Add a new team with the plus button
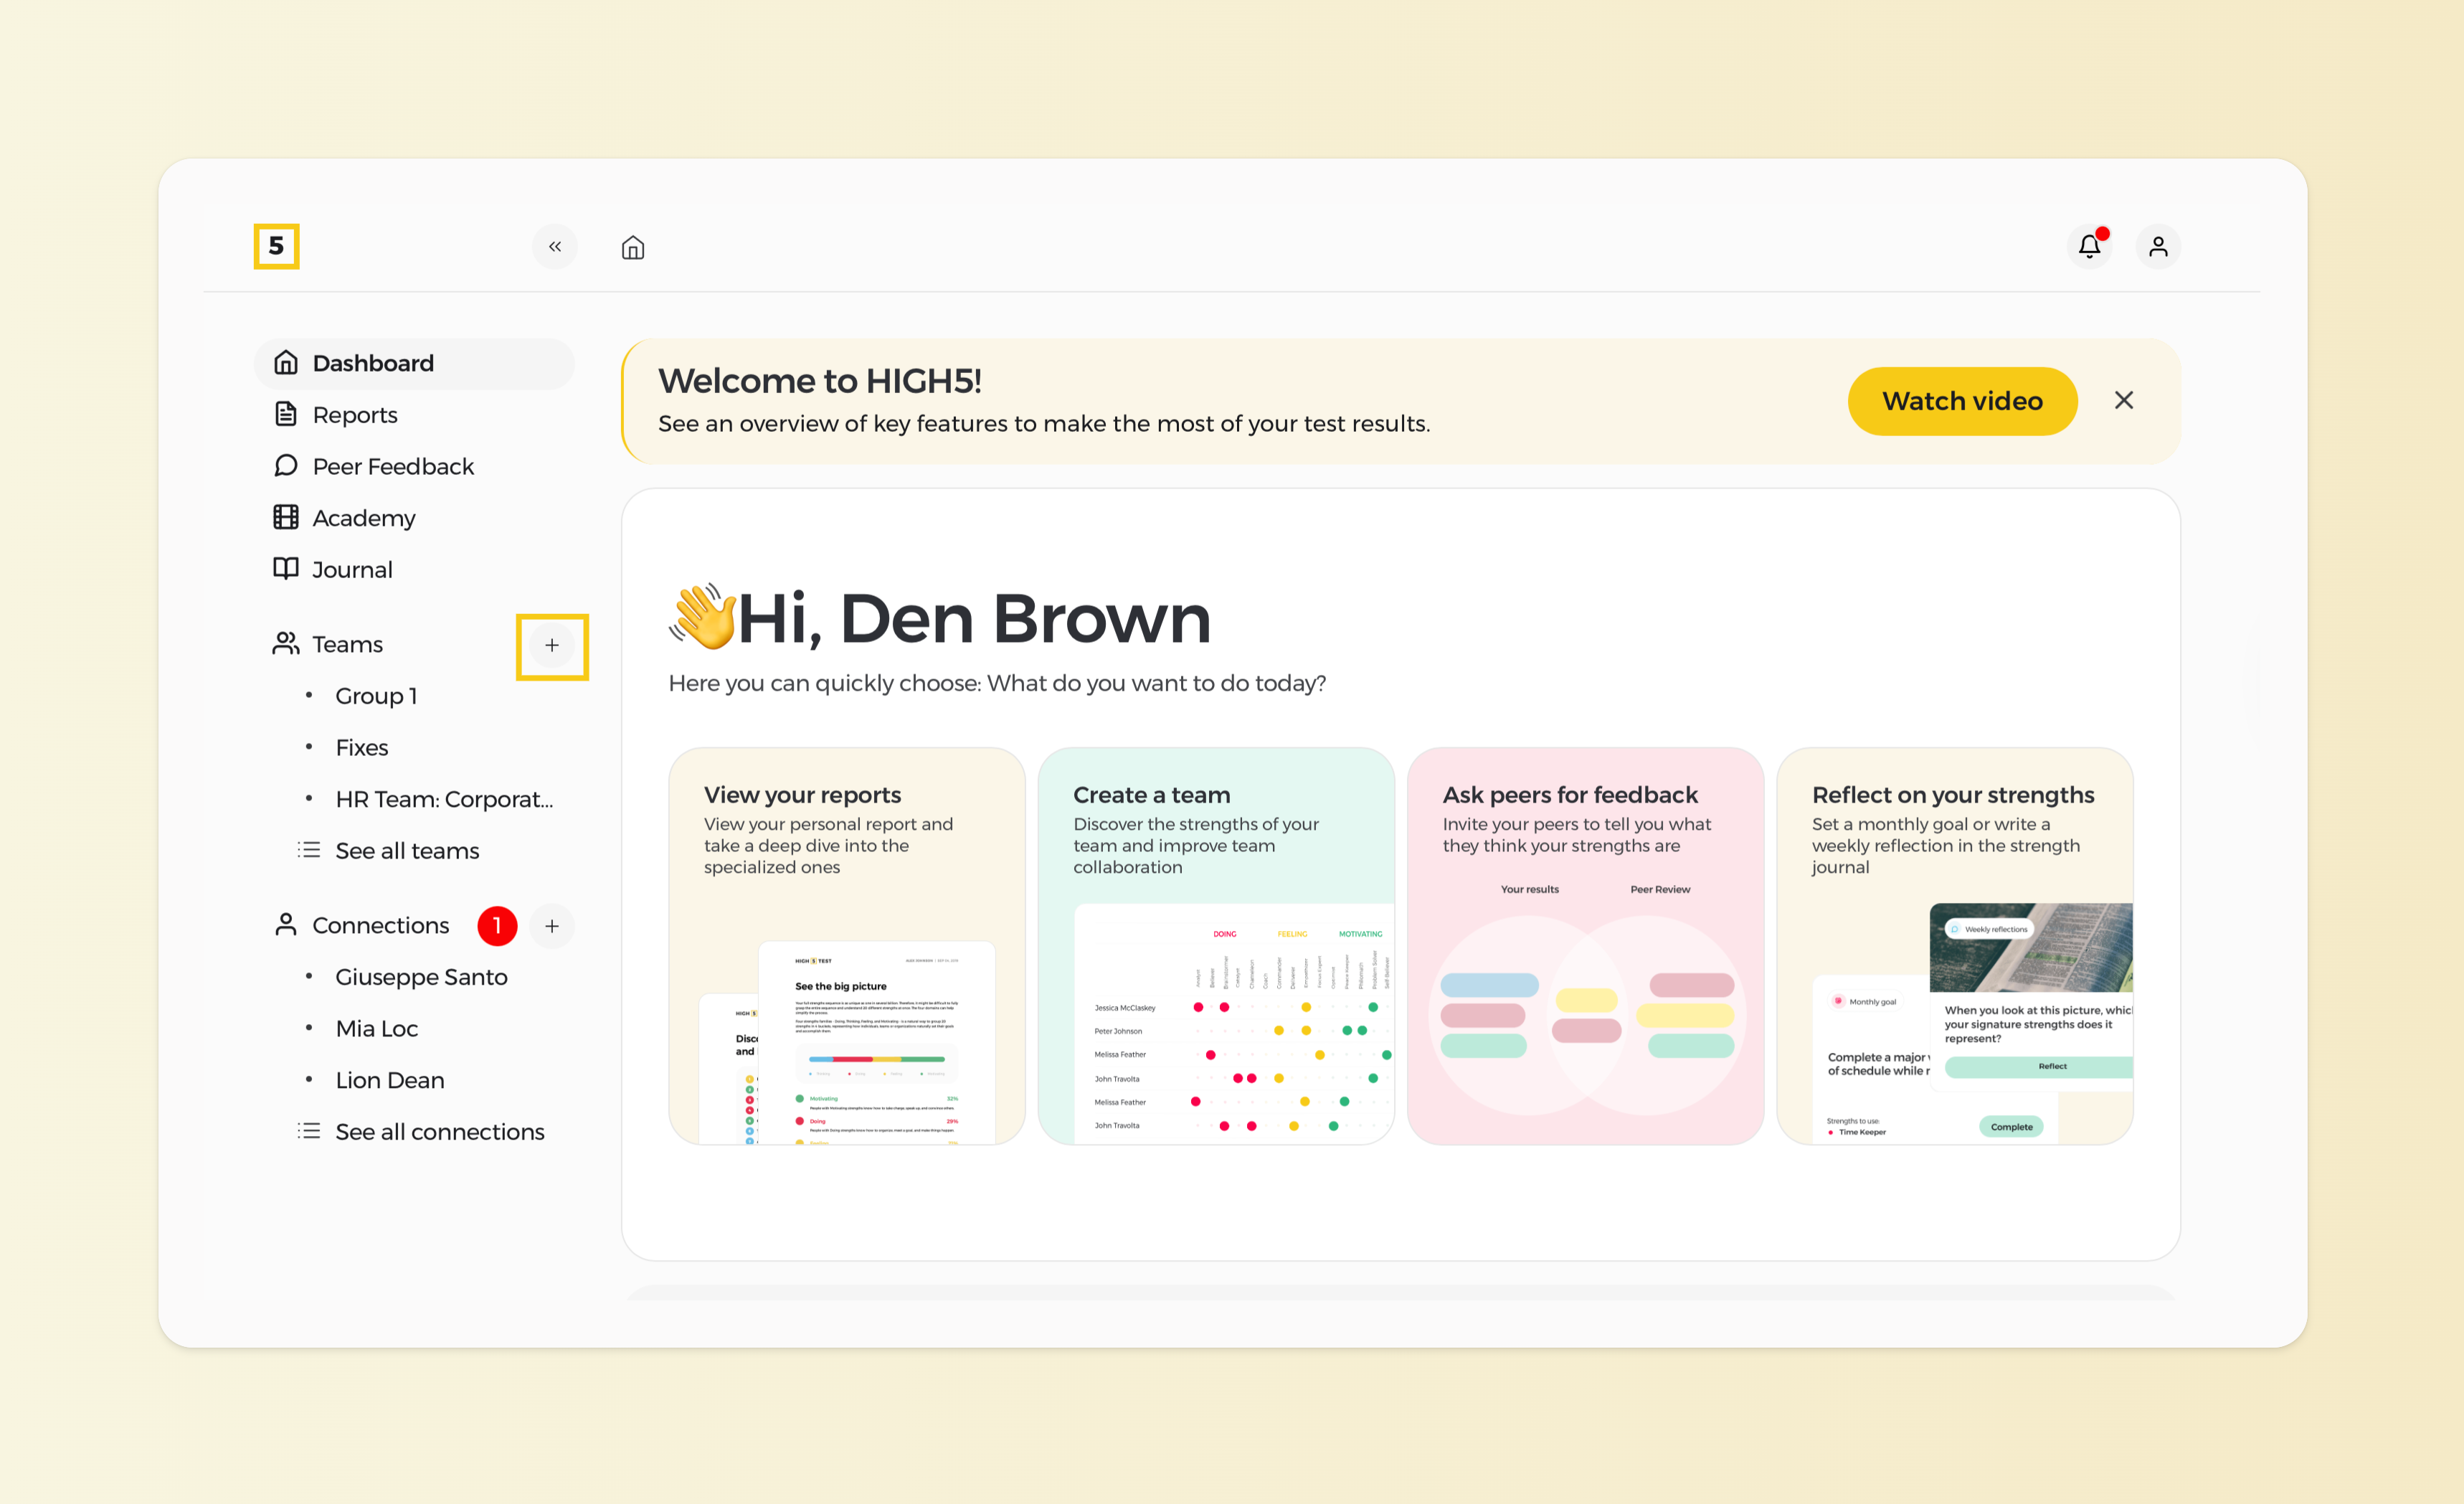This screenshot has width=2464, height=1504. (552, 646)
